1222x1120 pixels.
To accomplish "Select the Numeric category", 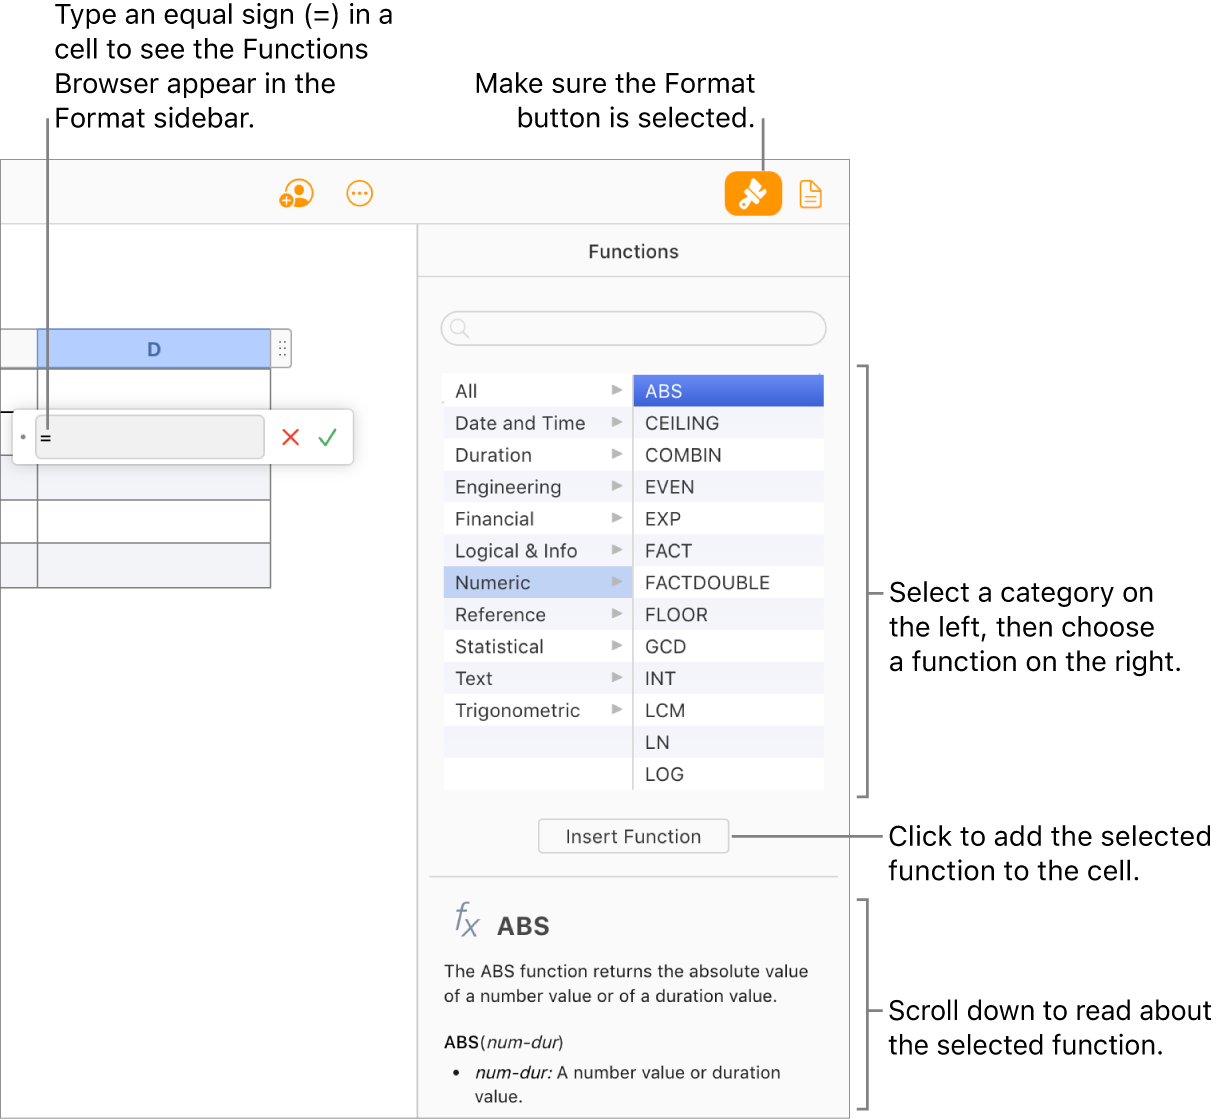I will [492, 582].
